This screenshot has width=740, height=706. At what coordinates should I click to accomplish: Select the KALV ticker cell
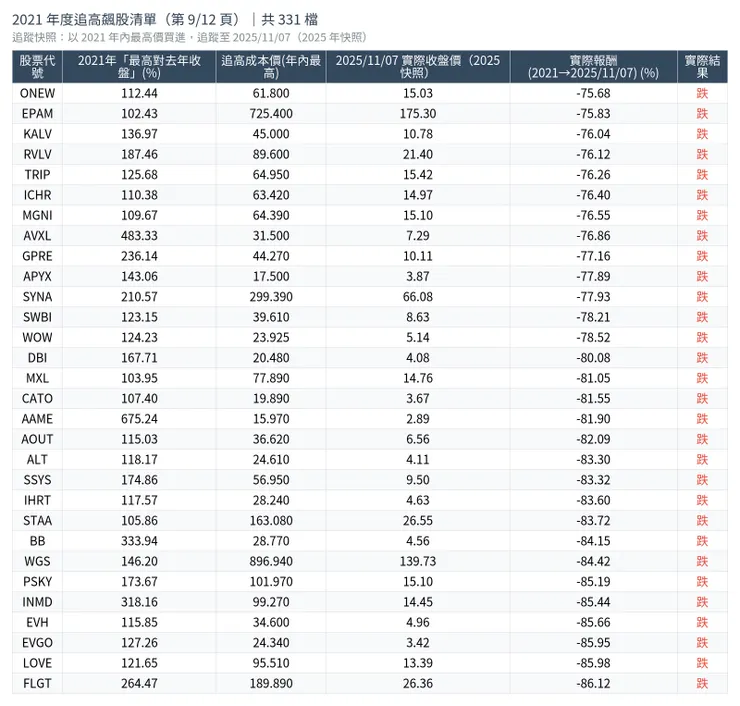click(x=37, y=134)
